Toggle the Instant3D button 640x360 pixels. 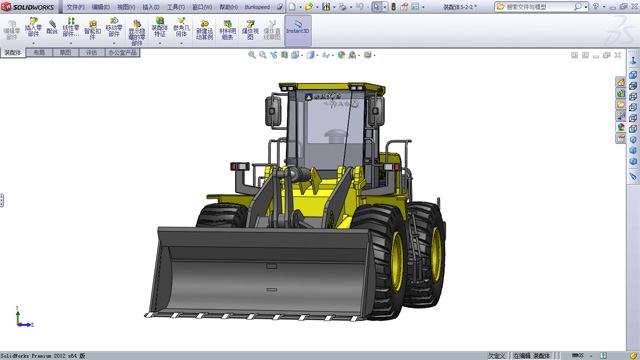(298, 31)
